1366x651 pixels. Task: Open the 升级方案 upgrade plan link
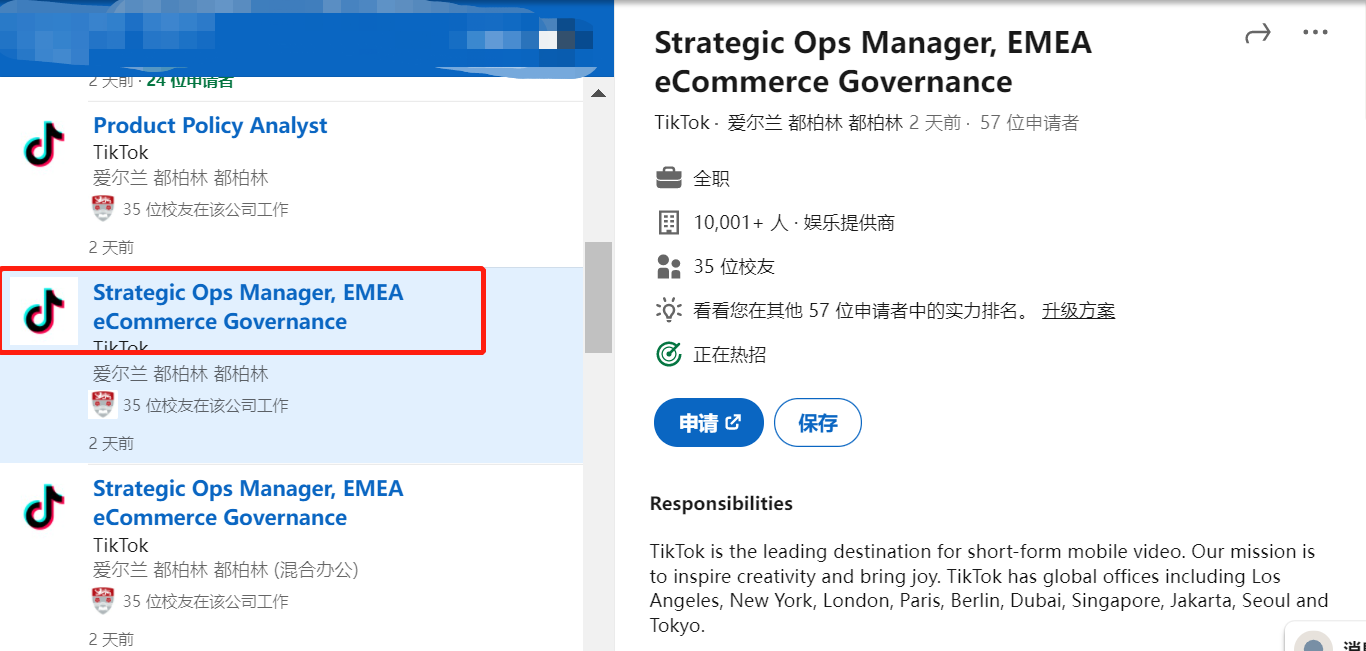pos(1078,310)
